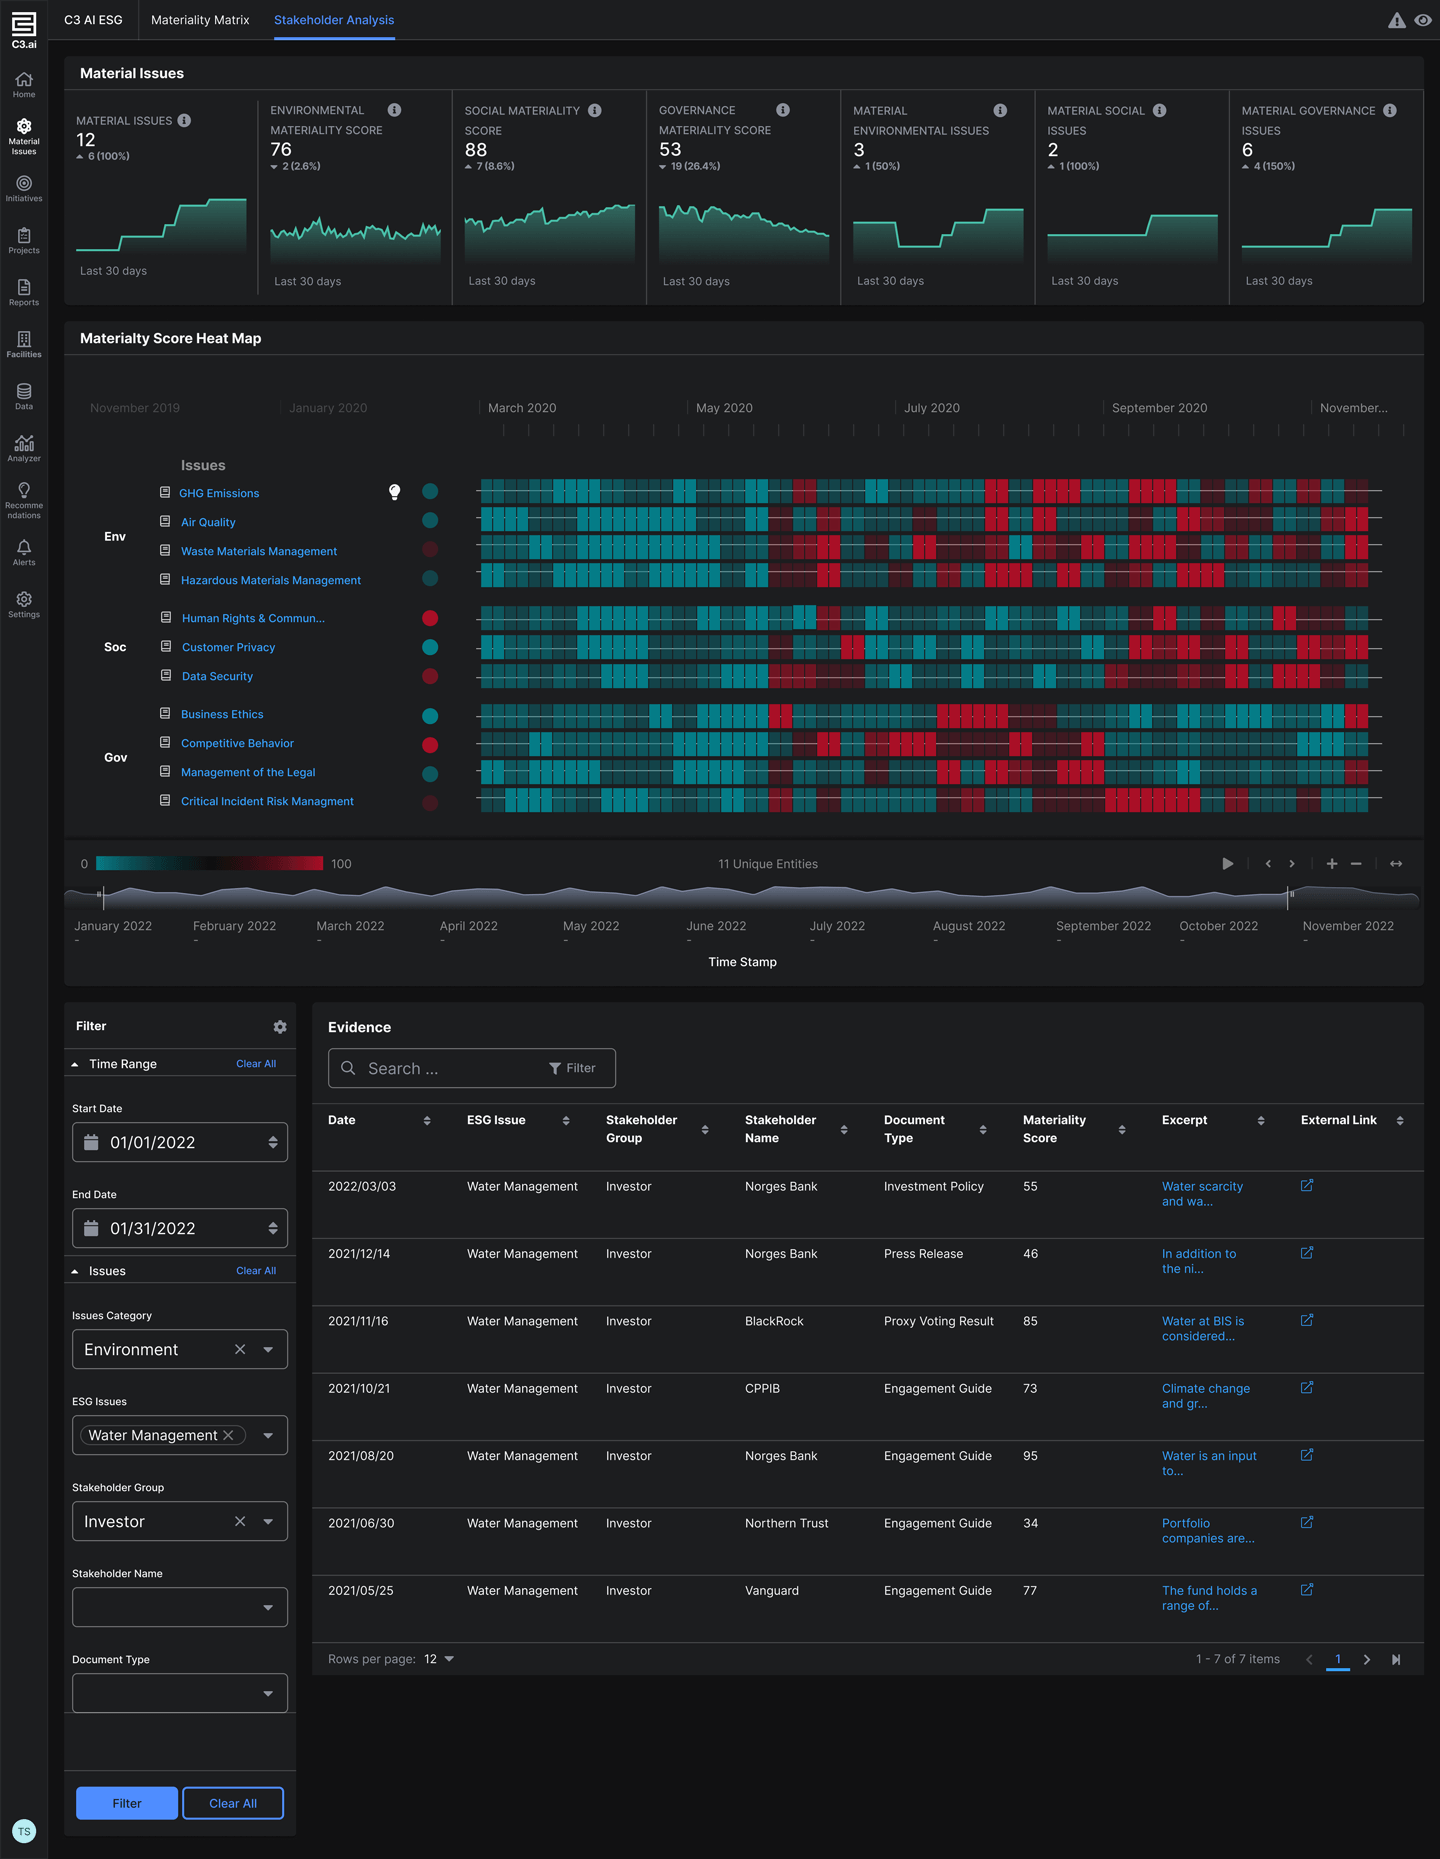This screenshot has height=1859, width=1440.
Task: Sort by the Materiality Score column
Action: (x=1122, y=1129)
